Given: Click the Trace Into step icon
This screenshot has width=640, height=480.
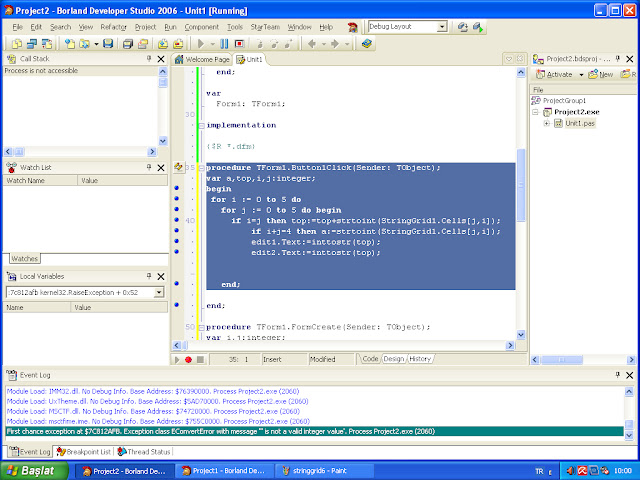Looking at the screenshot, I should click(260, 44).
